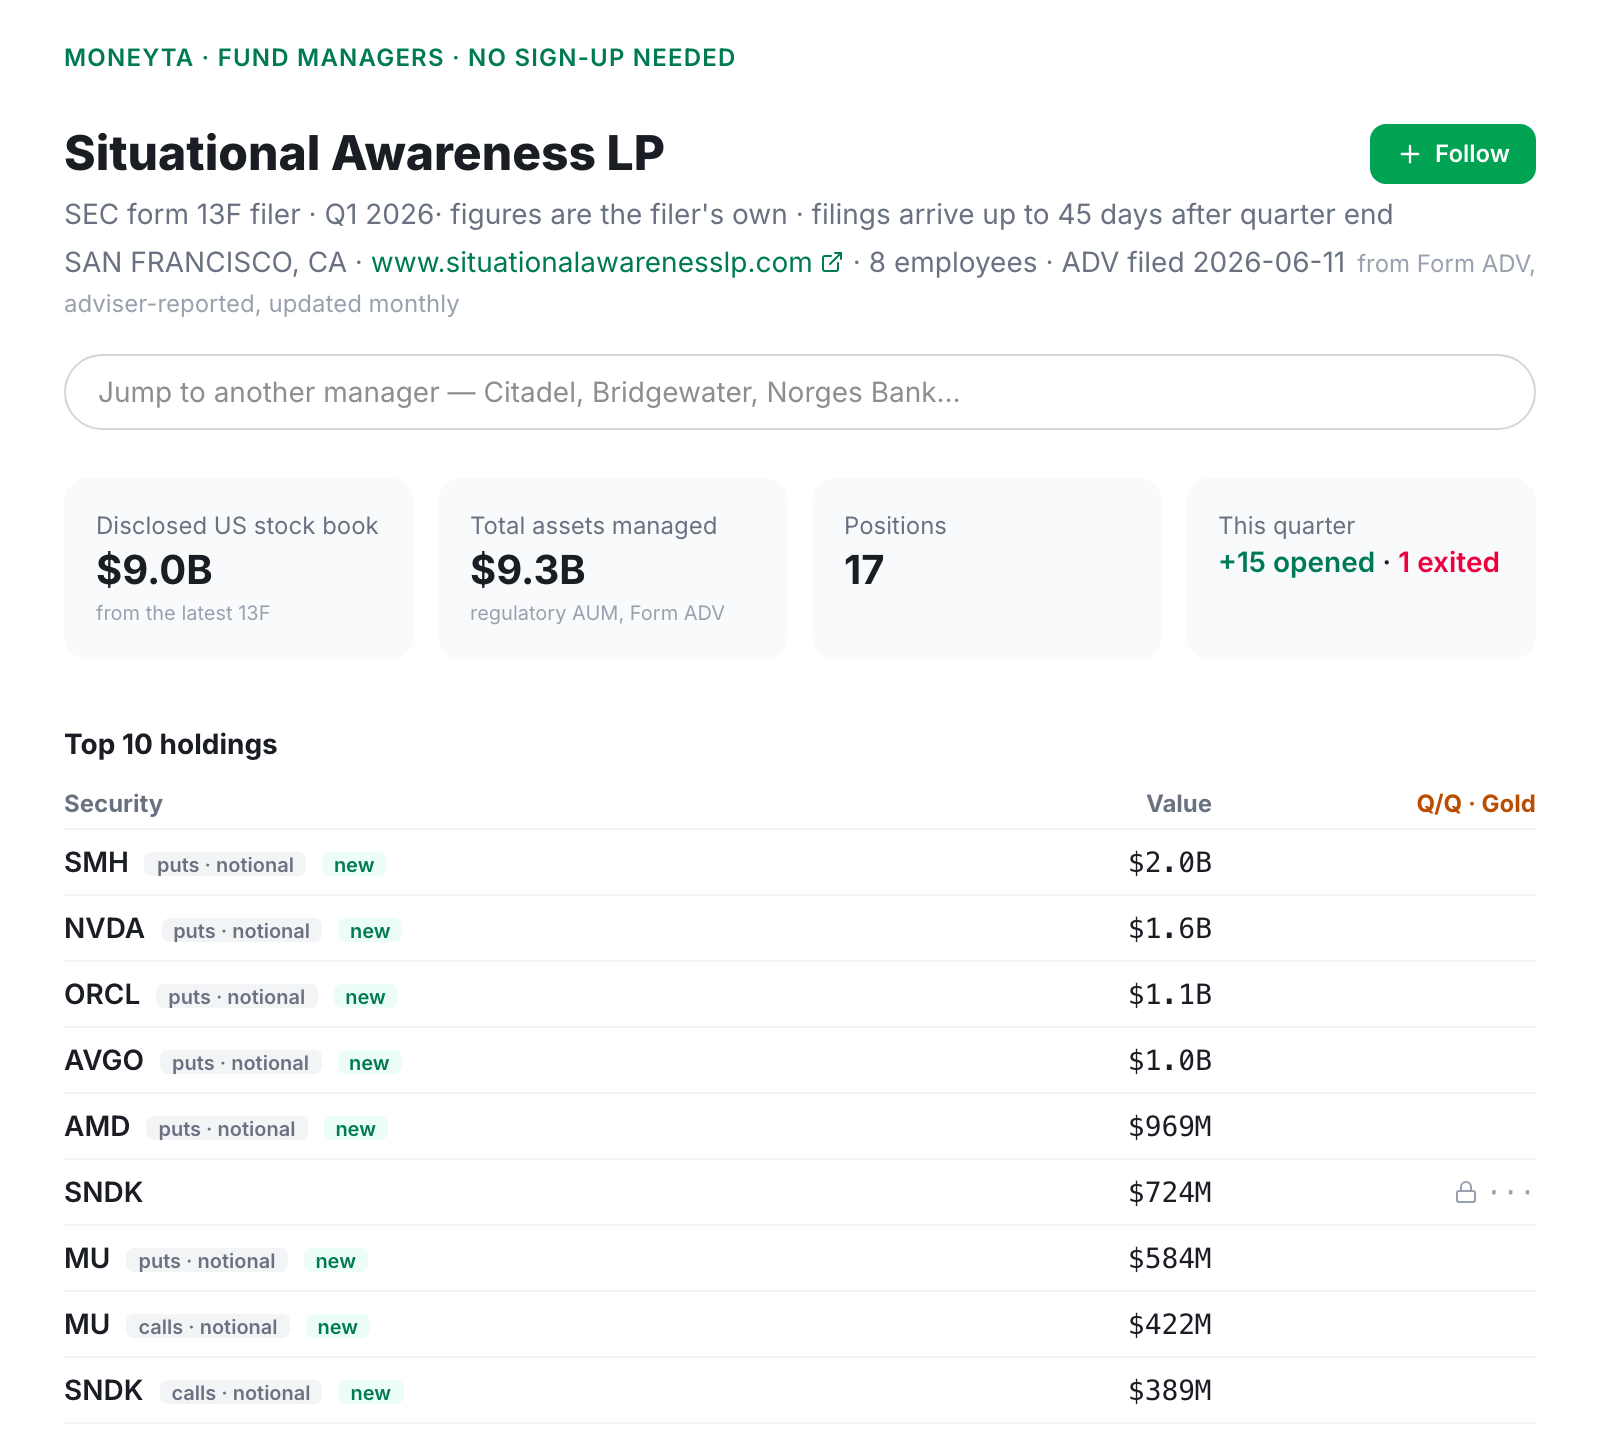Viewport: 1600px width, 1440px height.
Task: Click the Value column header
Action: (x=1178, y=804)
